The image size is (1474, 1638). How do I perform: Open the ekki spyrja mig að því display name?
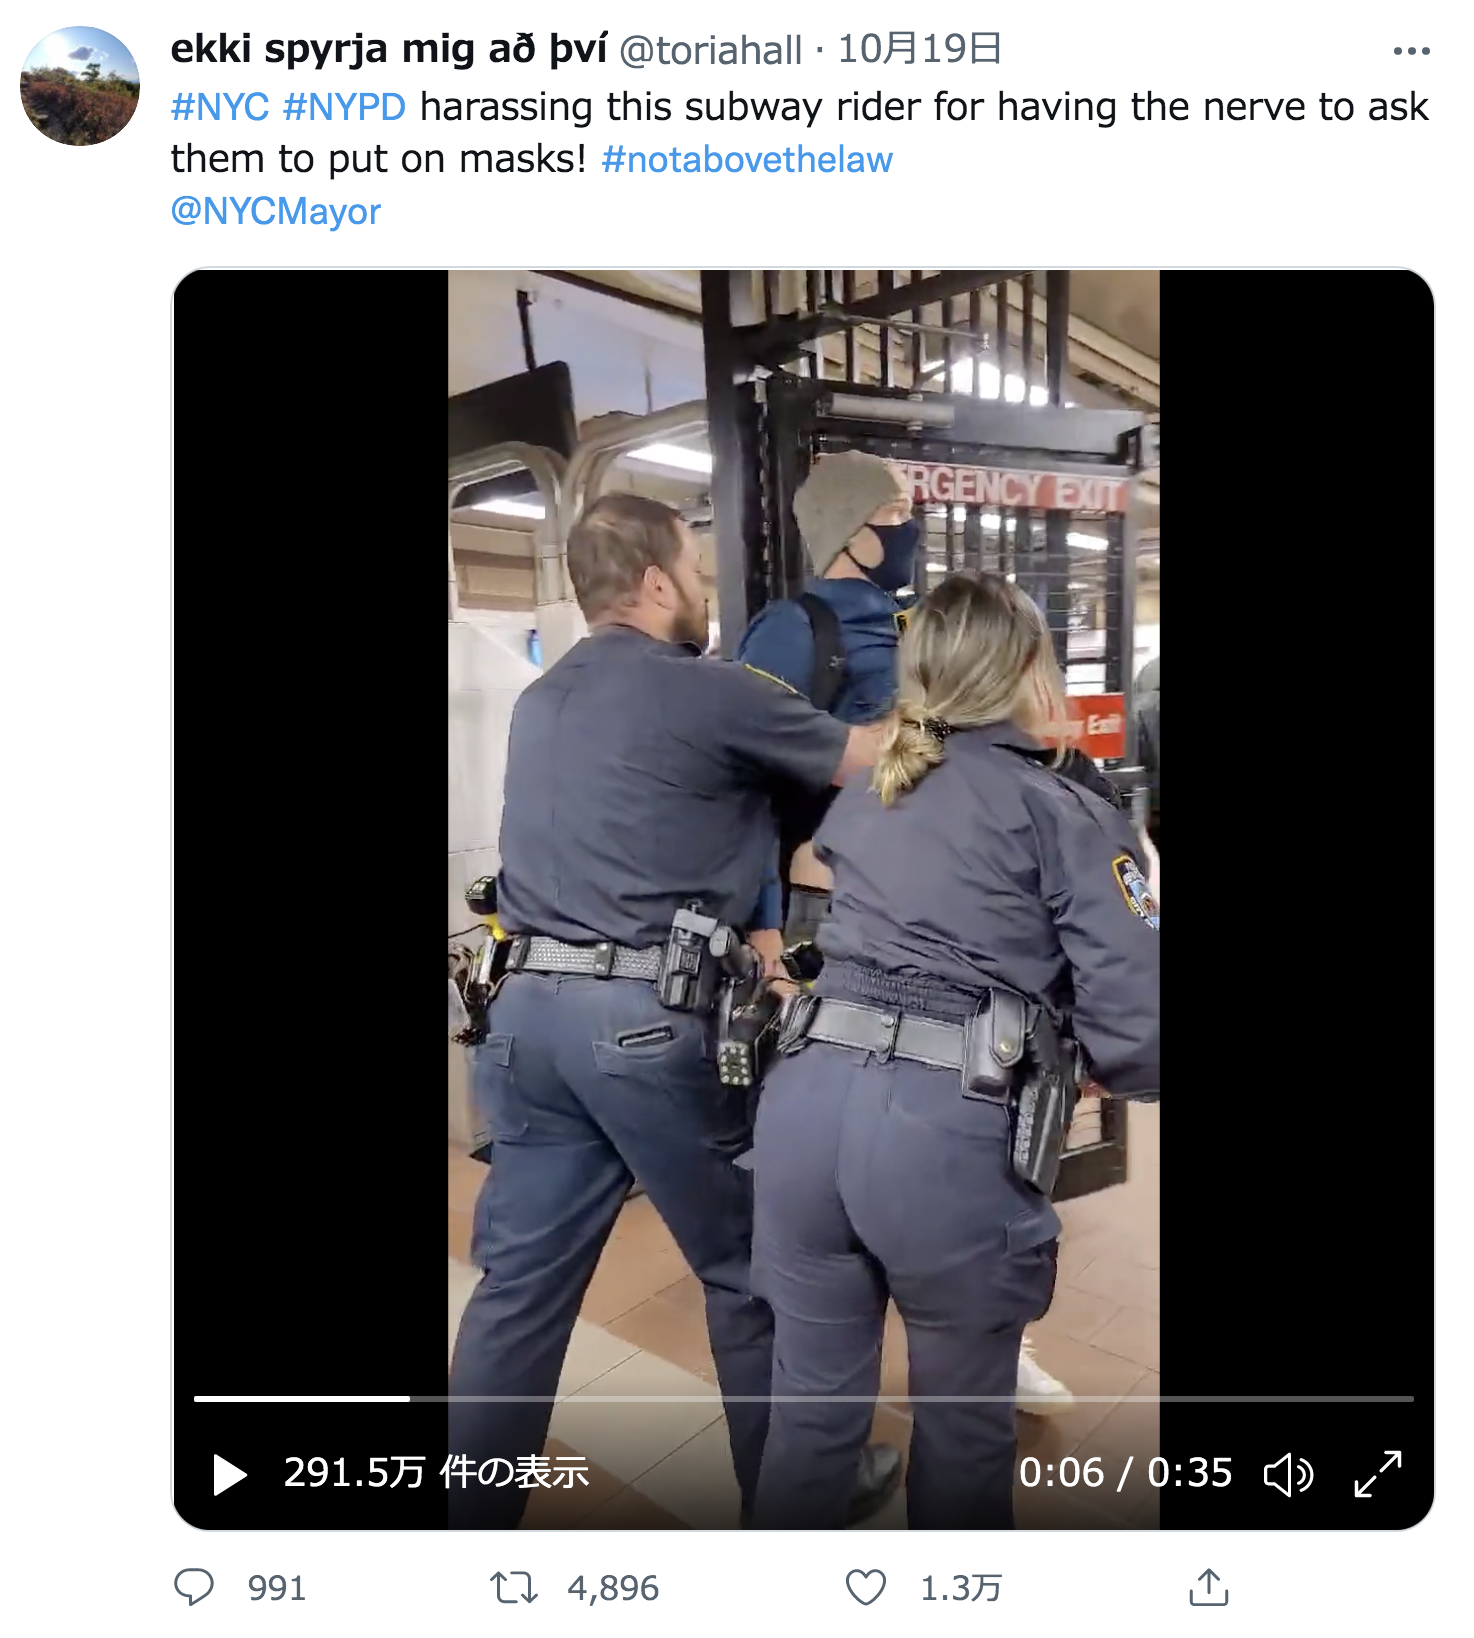click(x=389, y=48)
